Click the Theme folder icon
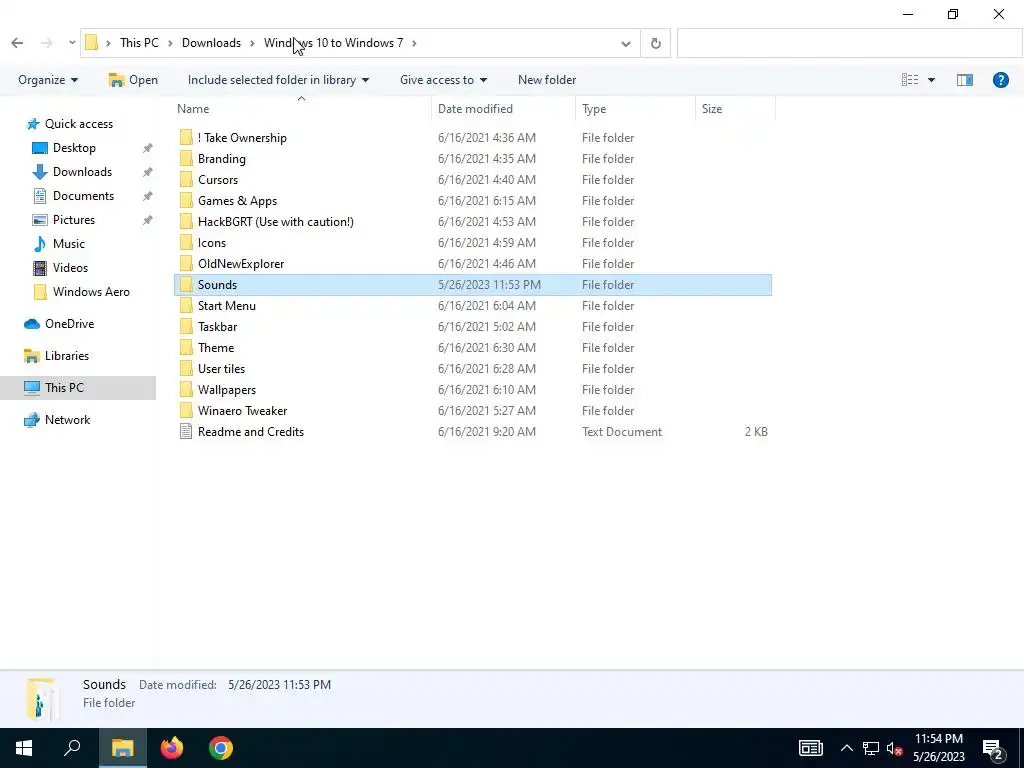1024x768 pixels. (x=186, y=347)
